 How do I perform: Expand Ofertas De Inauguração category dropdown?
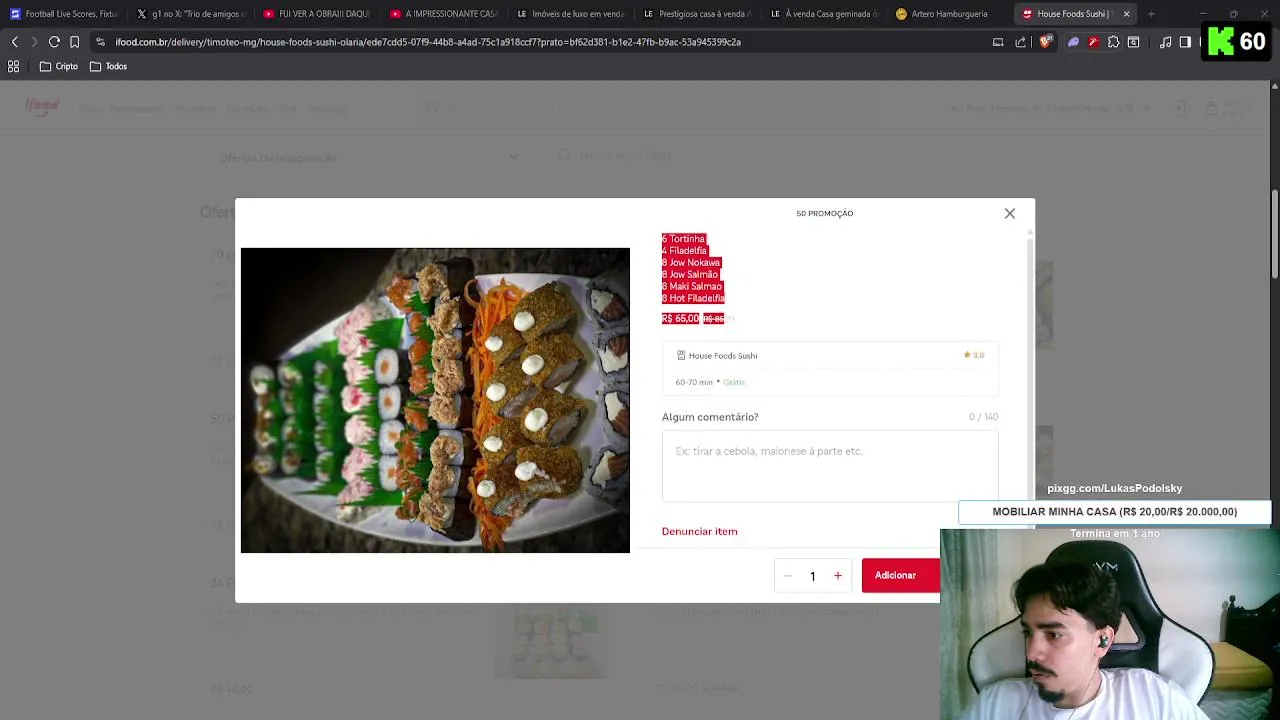(x=370, y=157)
